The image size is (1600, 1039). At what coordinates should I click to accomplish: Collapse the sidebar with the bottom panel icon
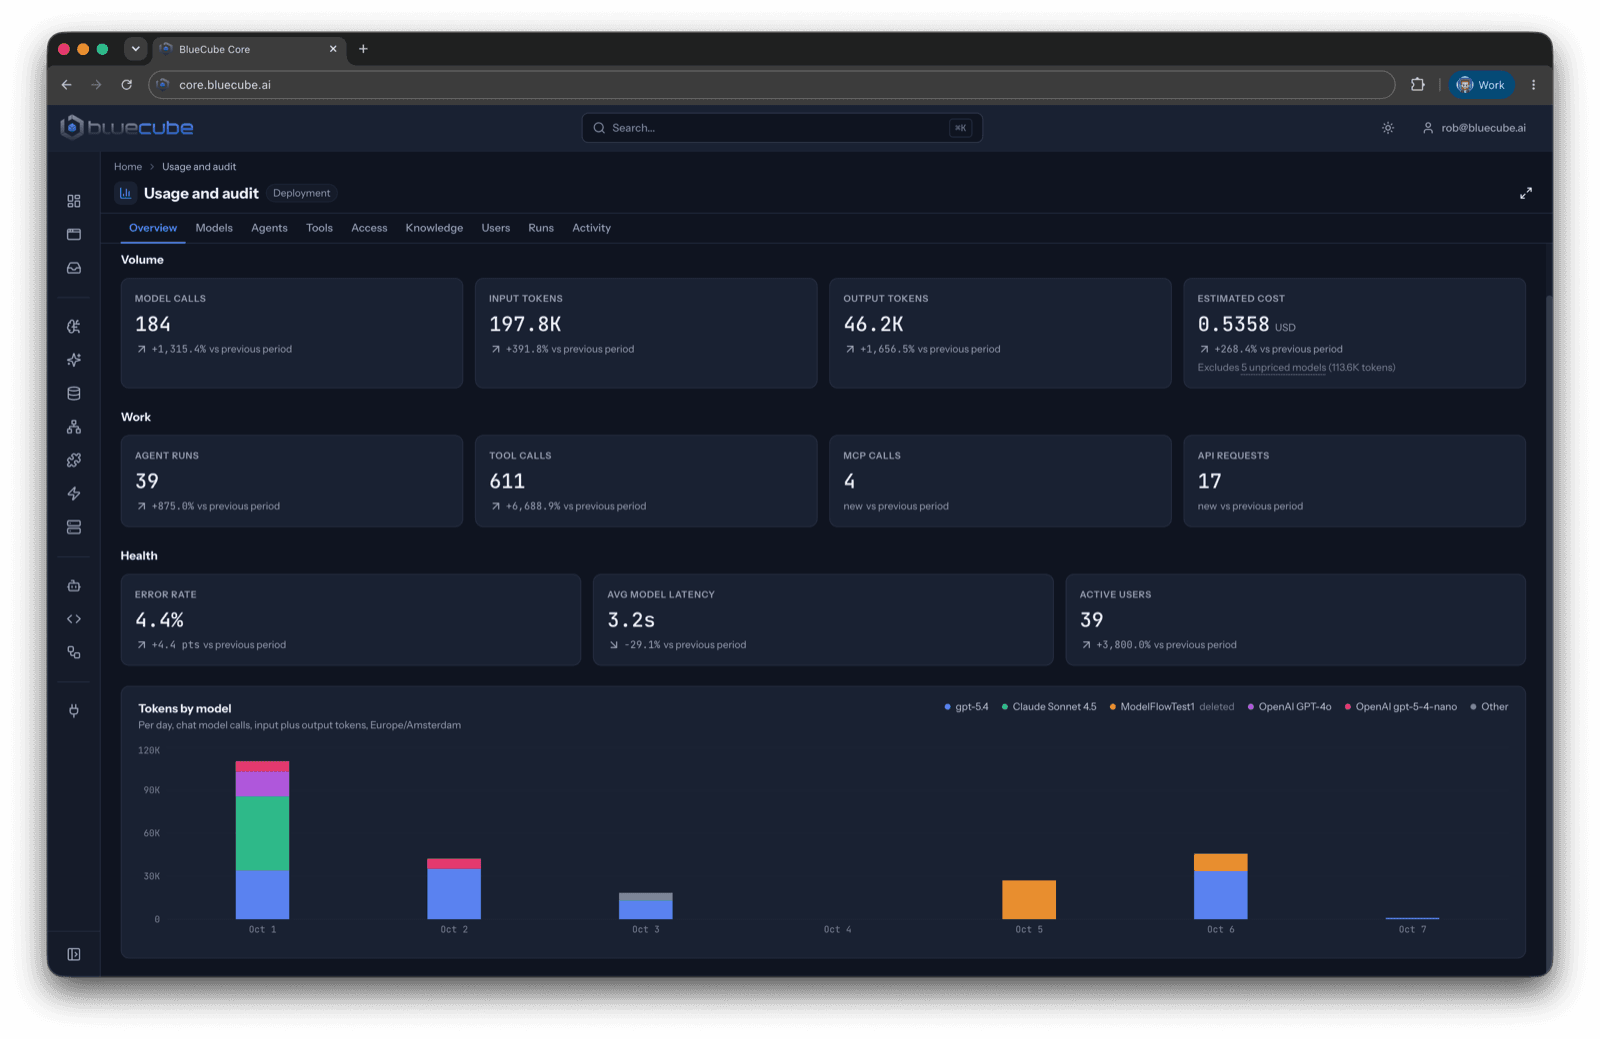74,954
